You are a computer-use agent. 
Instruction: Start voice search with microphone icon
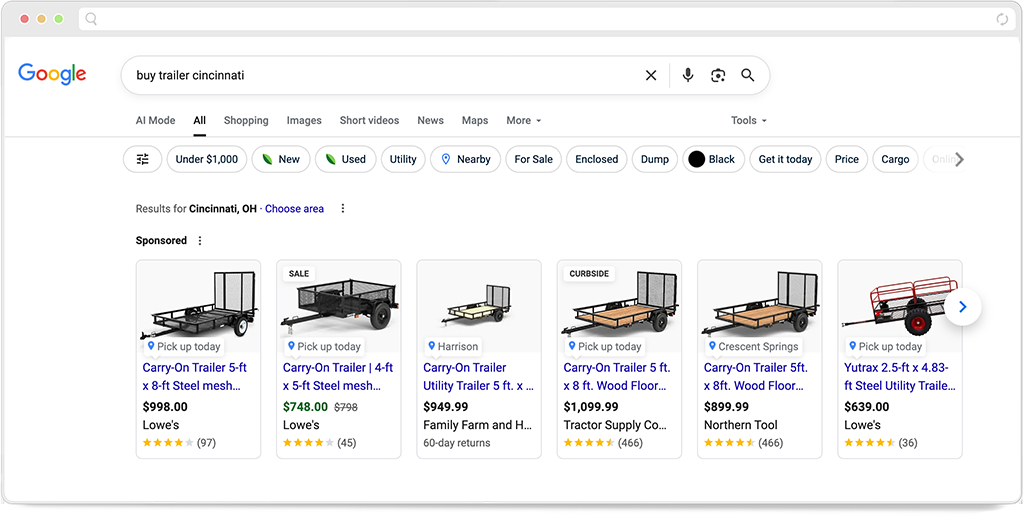tap(688, 75)
